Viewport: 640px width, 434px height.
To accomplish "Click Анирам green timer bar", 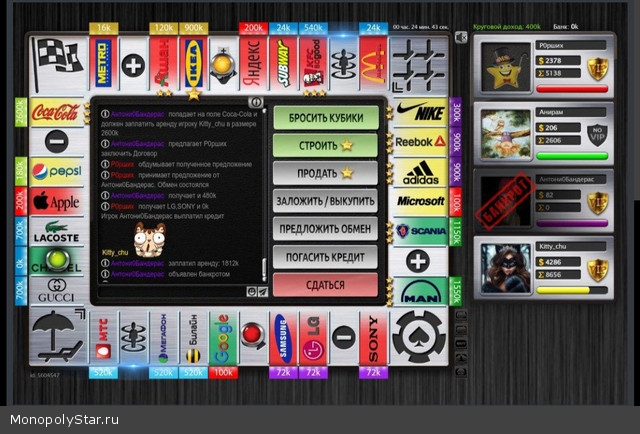I will (x=572, y=156).
